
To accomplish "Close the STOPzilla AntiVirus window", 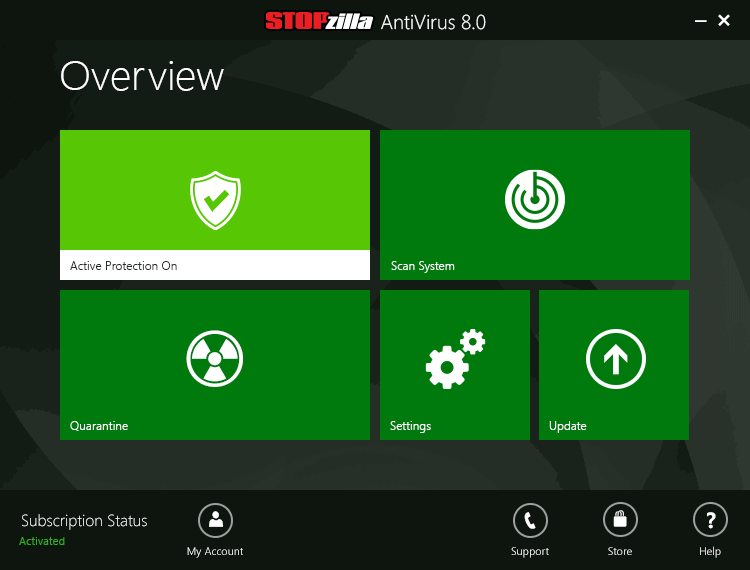I will (x=724, y=20).
